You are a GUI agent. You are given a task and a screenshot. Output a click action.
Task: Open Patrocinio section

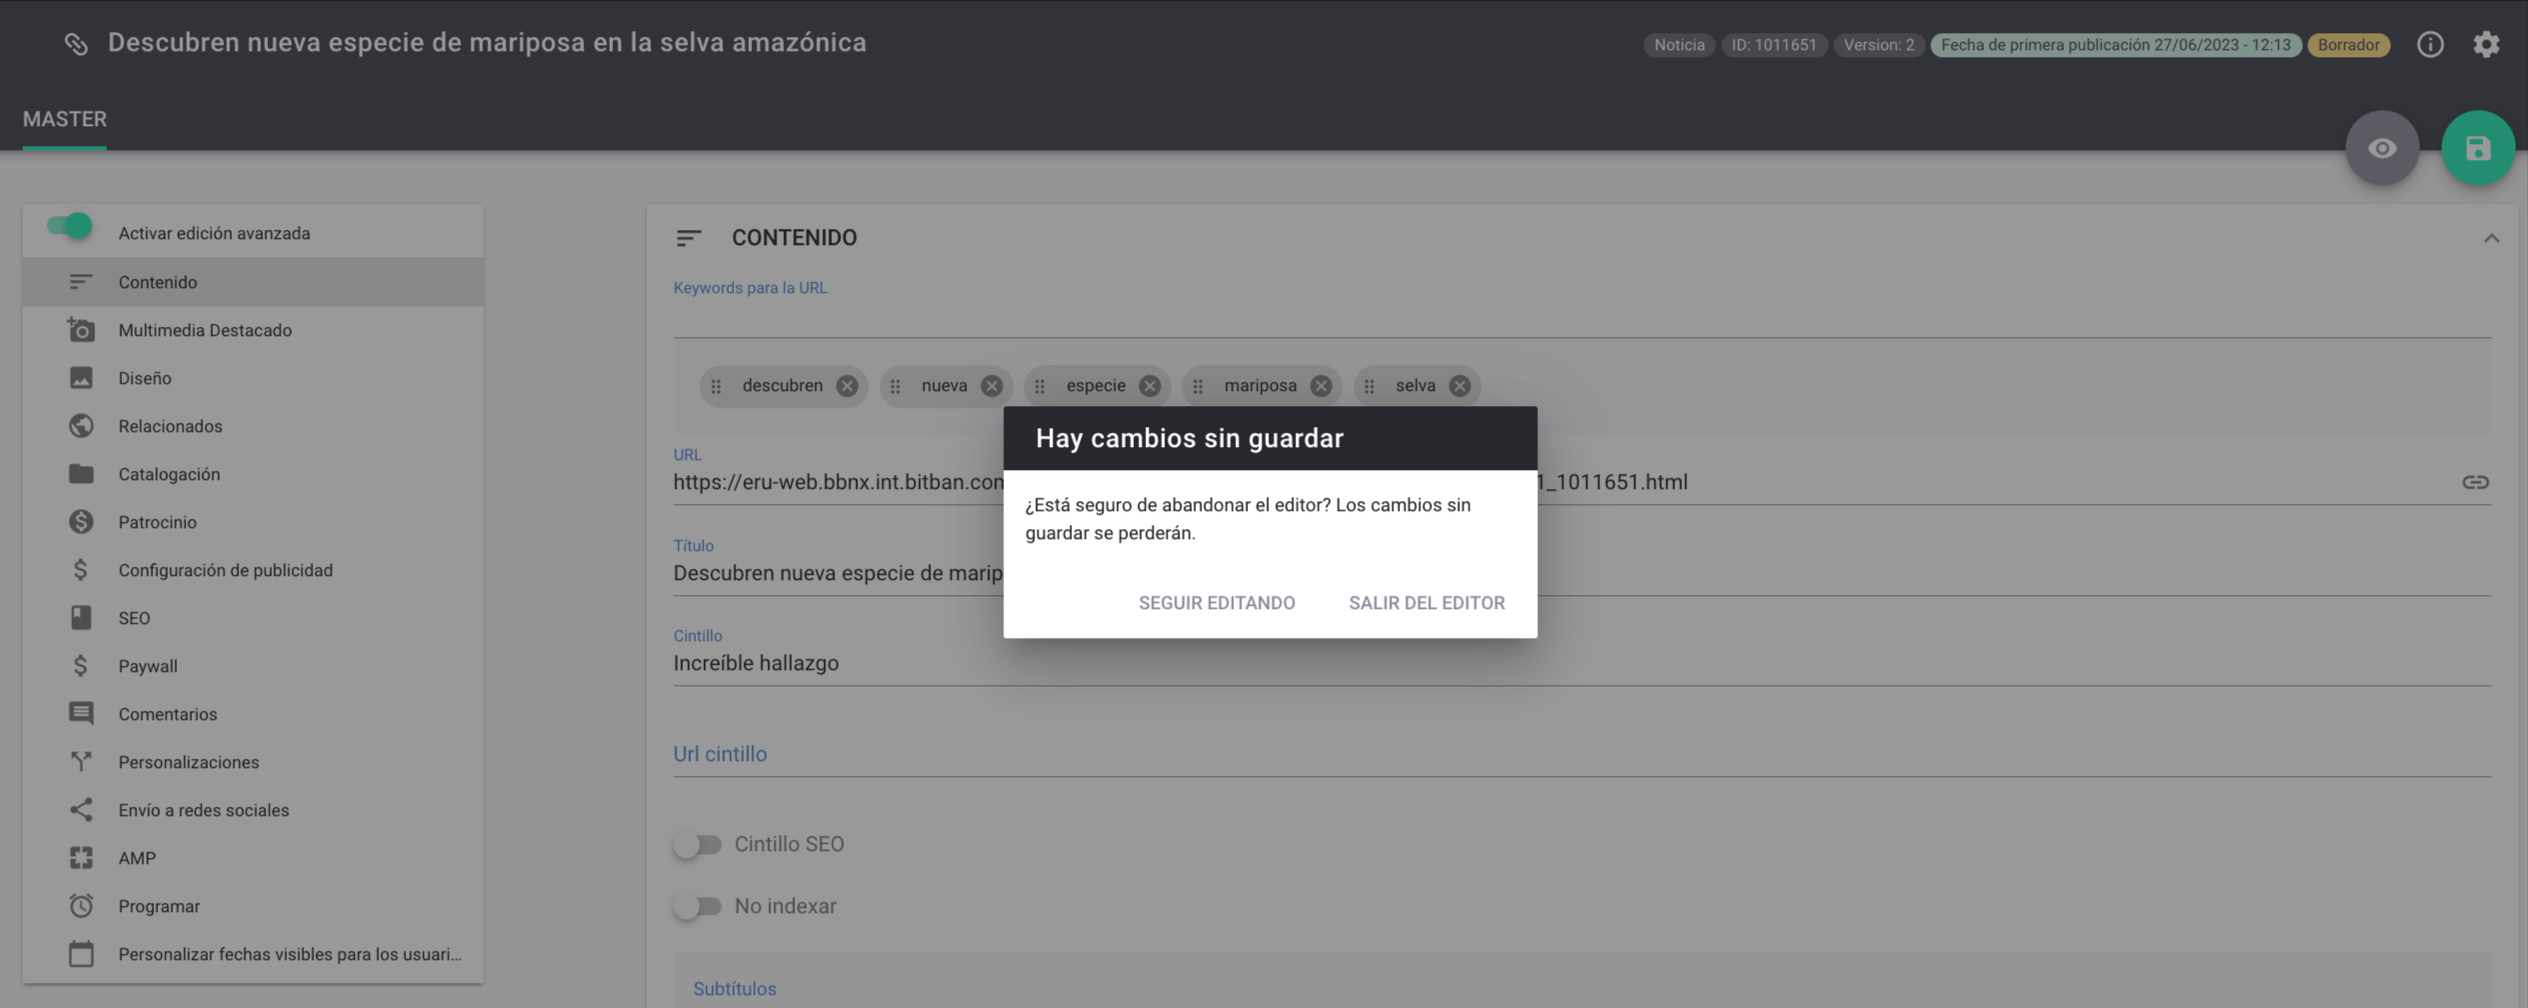tap(253, 522)
